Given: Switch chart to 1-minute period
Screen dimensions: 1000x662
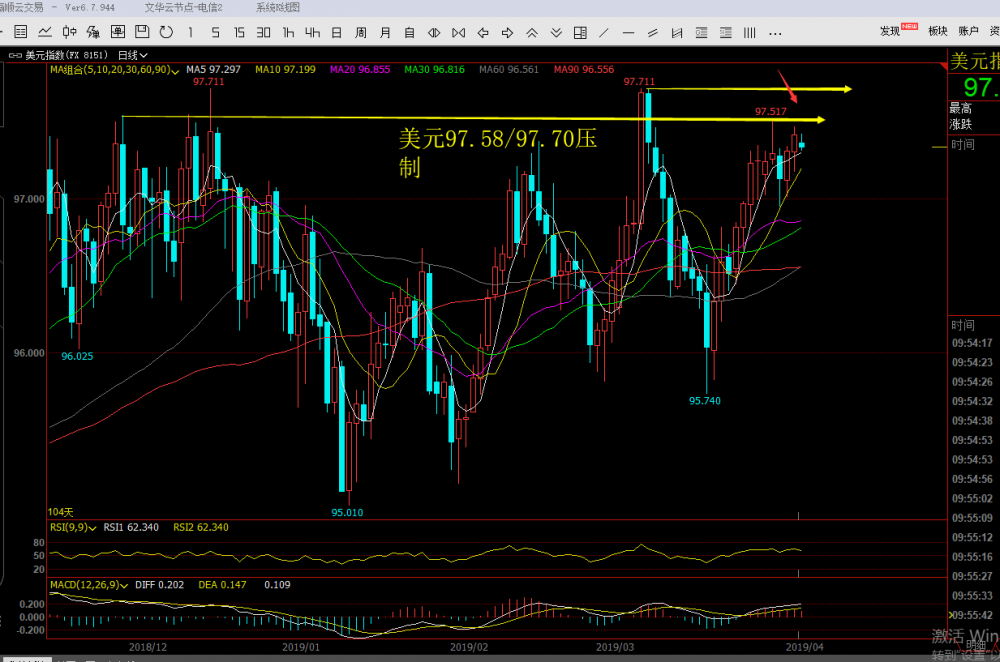Looking at the screenshot, I should (x=191, y=32).
